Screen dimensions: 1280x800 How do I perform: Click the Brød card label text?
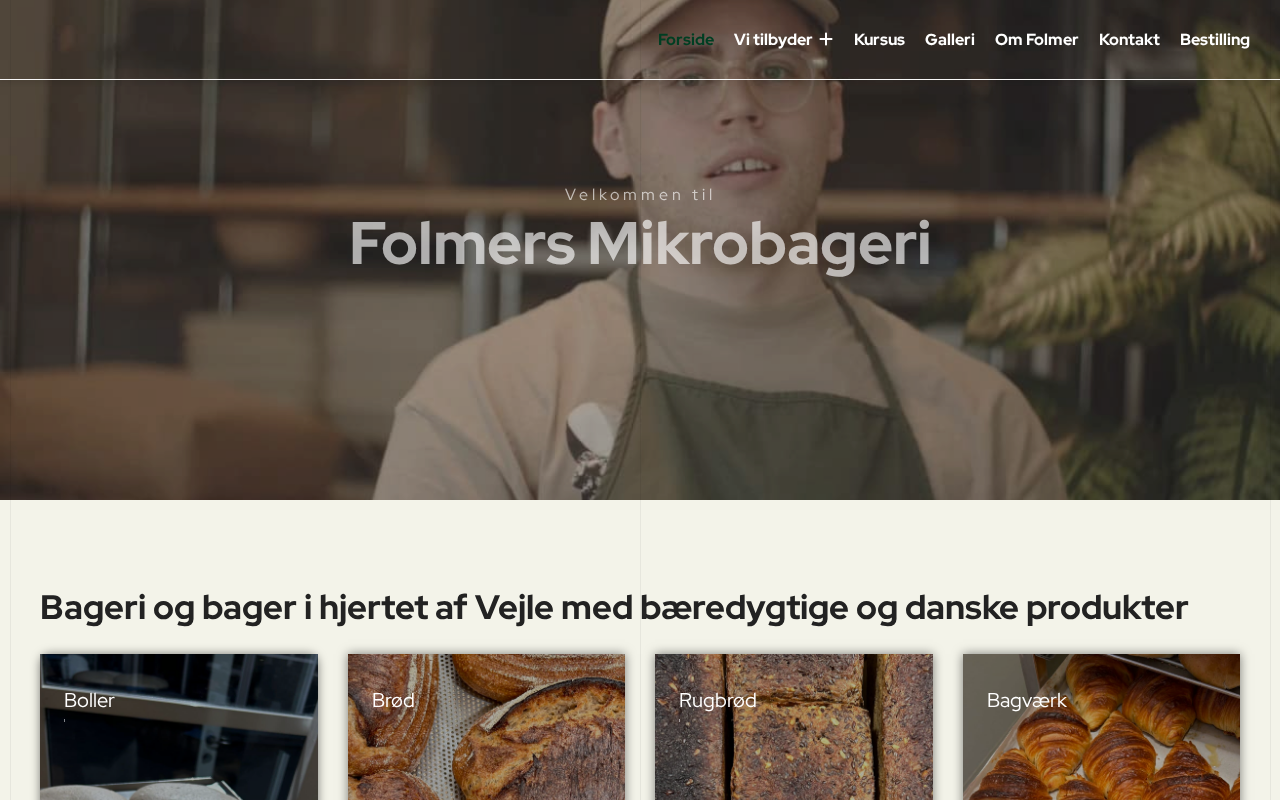click(393, 700)
